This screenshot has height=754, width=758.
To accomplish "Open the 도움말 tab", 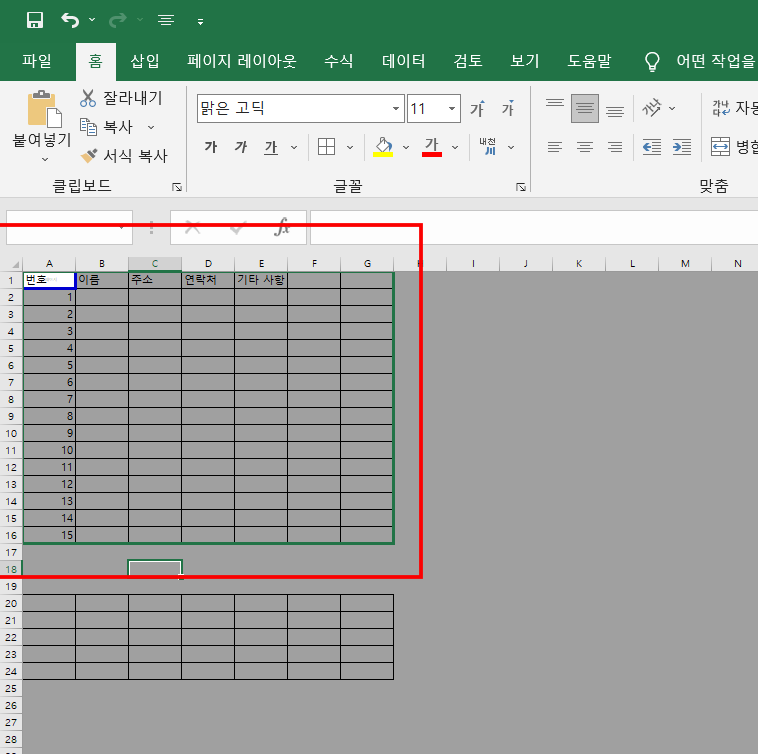I will point(589,61).
